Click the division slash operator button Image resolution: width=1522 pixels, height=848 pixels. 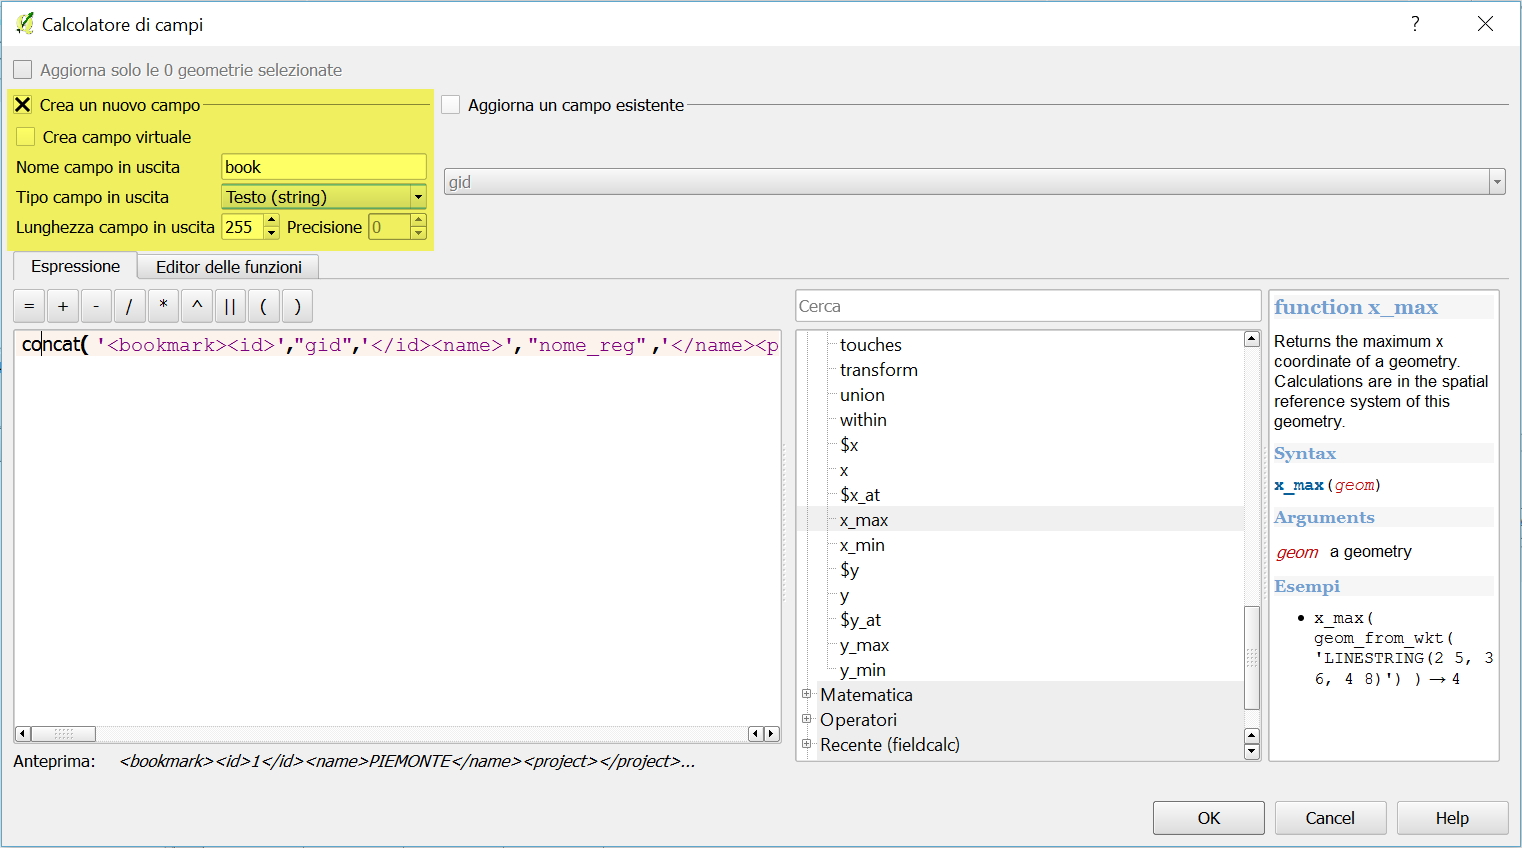(x=129, y=306)
